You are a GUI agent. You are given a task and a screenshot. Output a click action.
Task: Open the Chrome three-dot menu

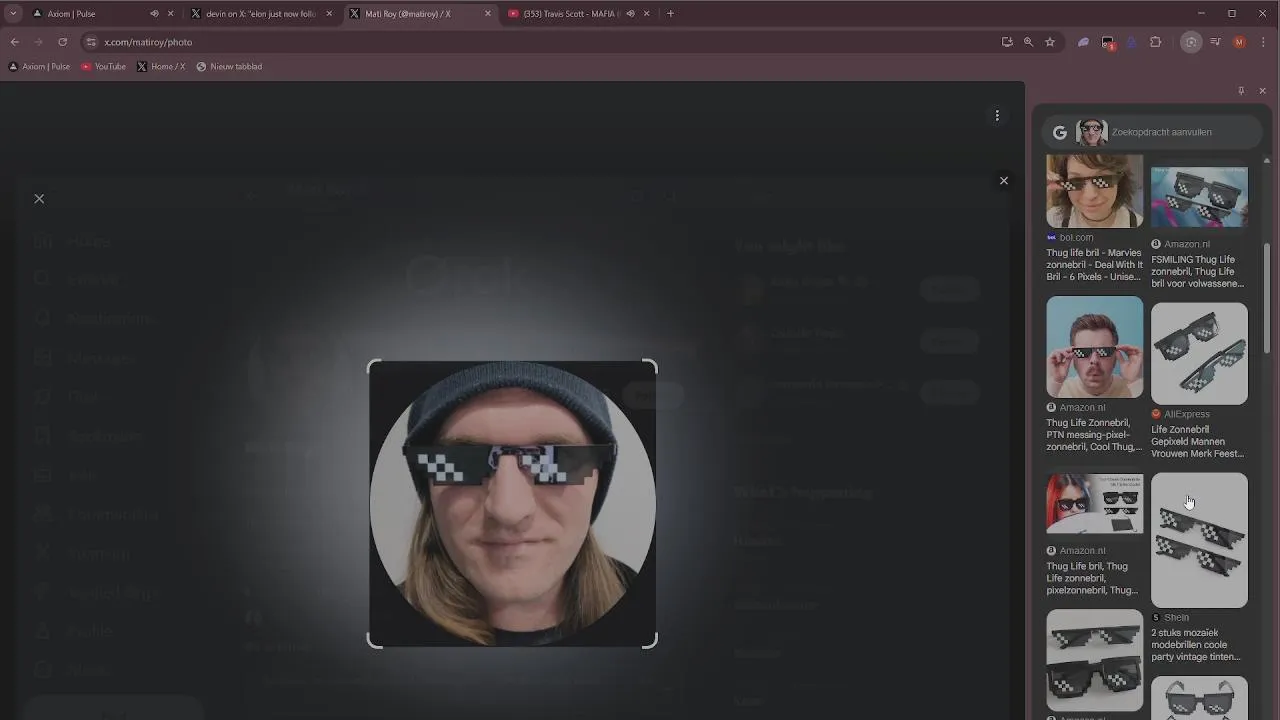(x=1265, y=42)
